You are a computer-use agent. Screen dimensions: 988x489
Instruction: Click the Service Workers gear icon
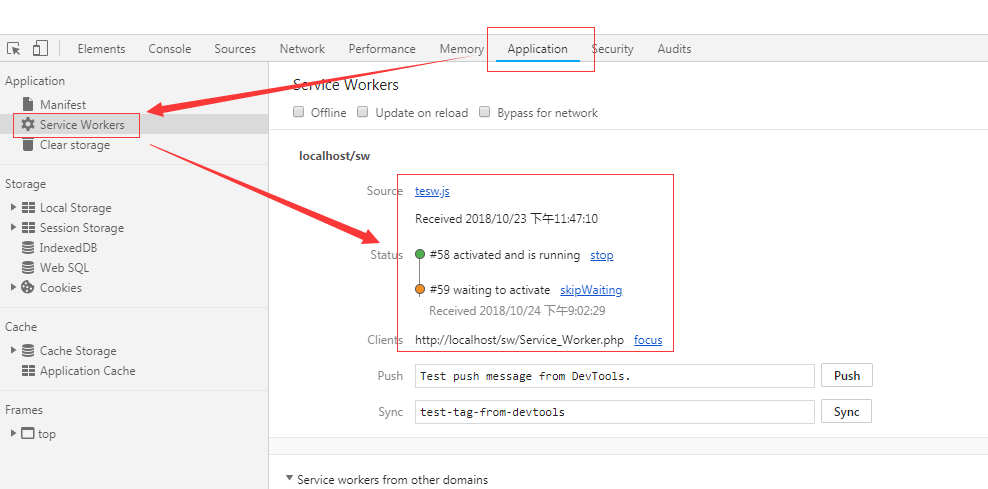click(x=28, y=124)
